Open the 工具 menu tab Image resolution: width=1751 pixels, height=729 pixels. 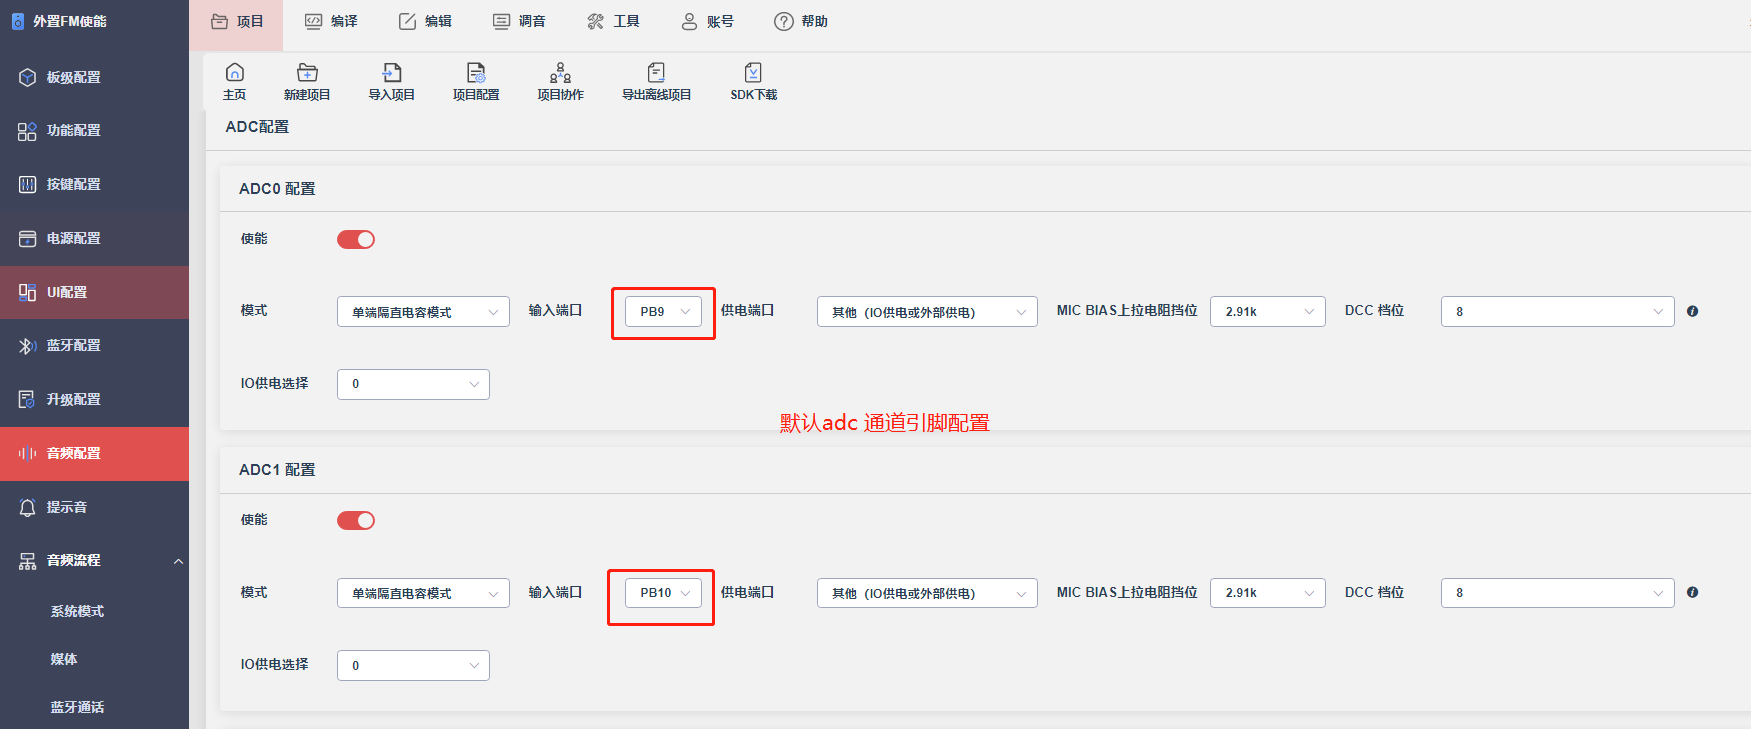pos(613,21)
